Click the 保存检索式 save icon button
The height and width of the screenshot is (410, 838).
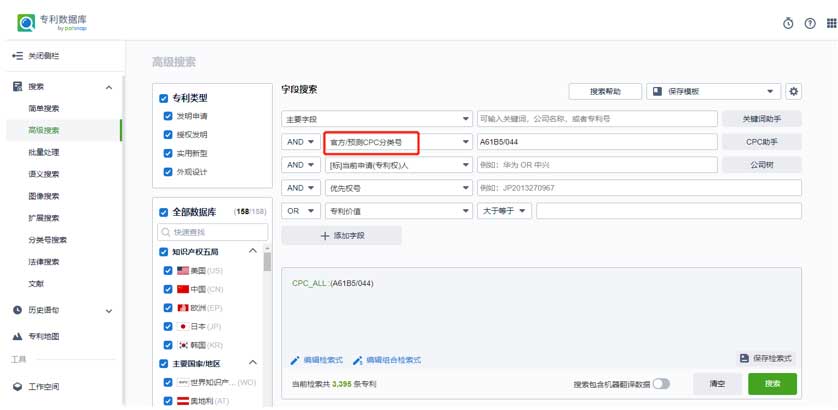pyautogui.click(x=766, y=358)
